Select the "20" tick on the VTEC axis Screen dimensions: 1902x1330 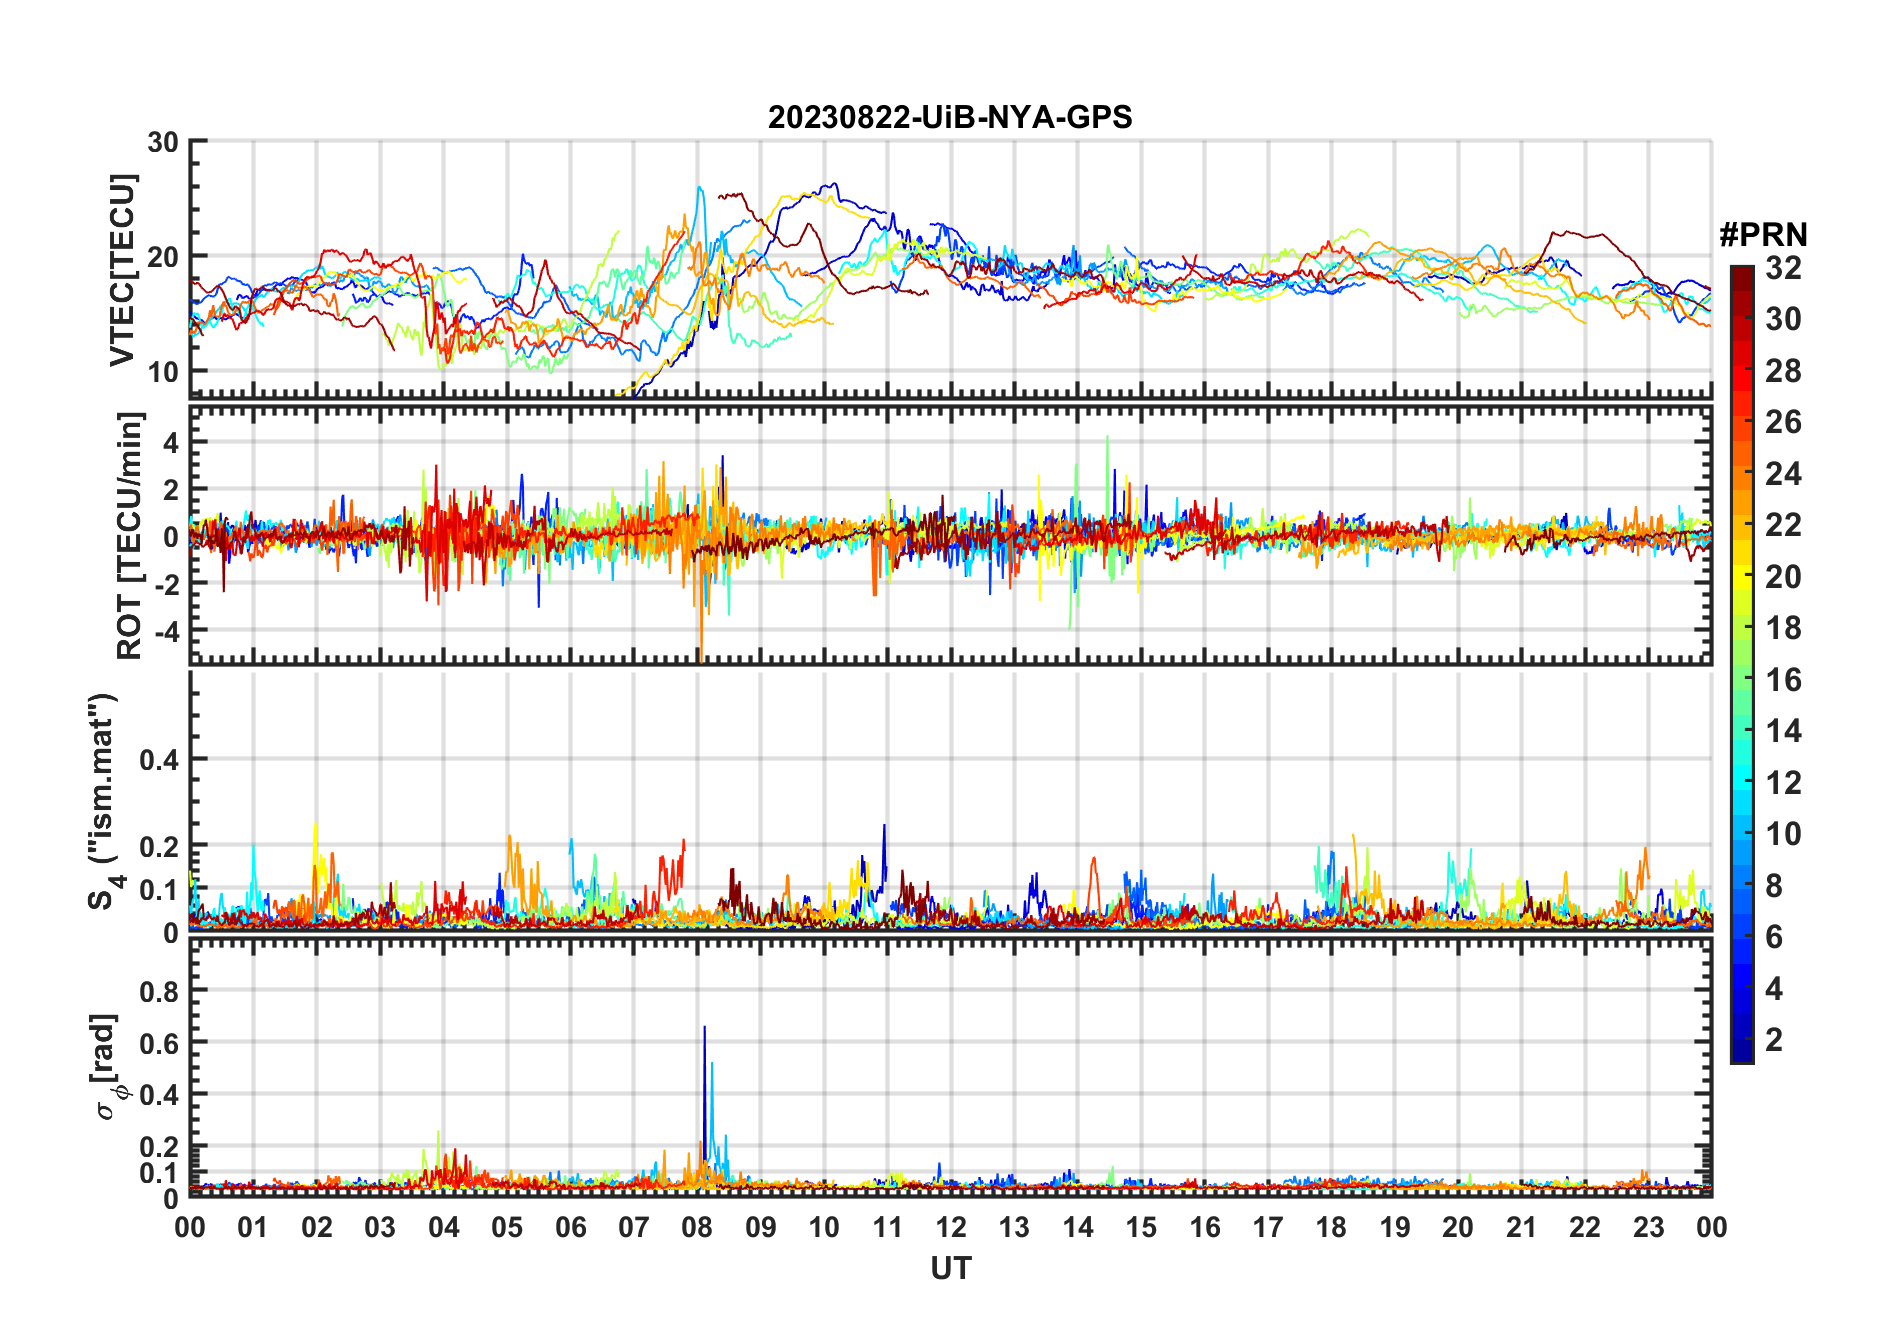point(163,257)
